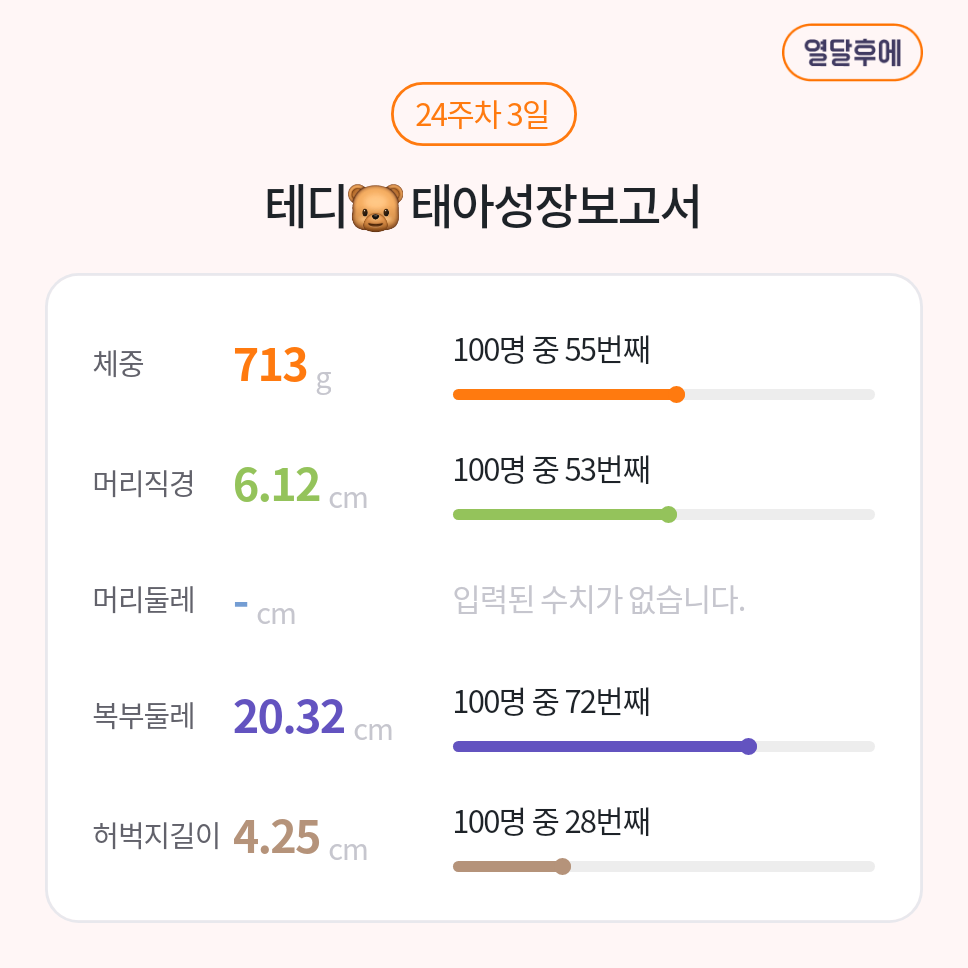Click the 100명 중 55번째 rank text
Screen dimensions: 968x968
[551, 351]
